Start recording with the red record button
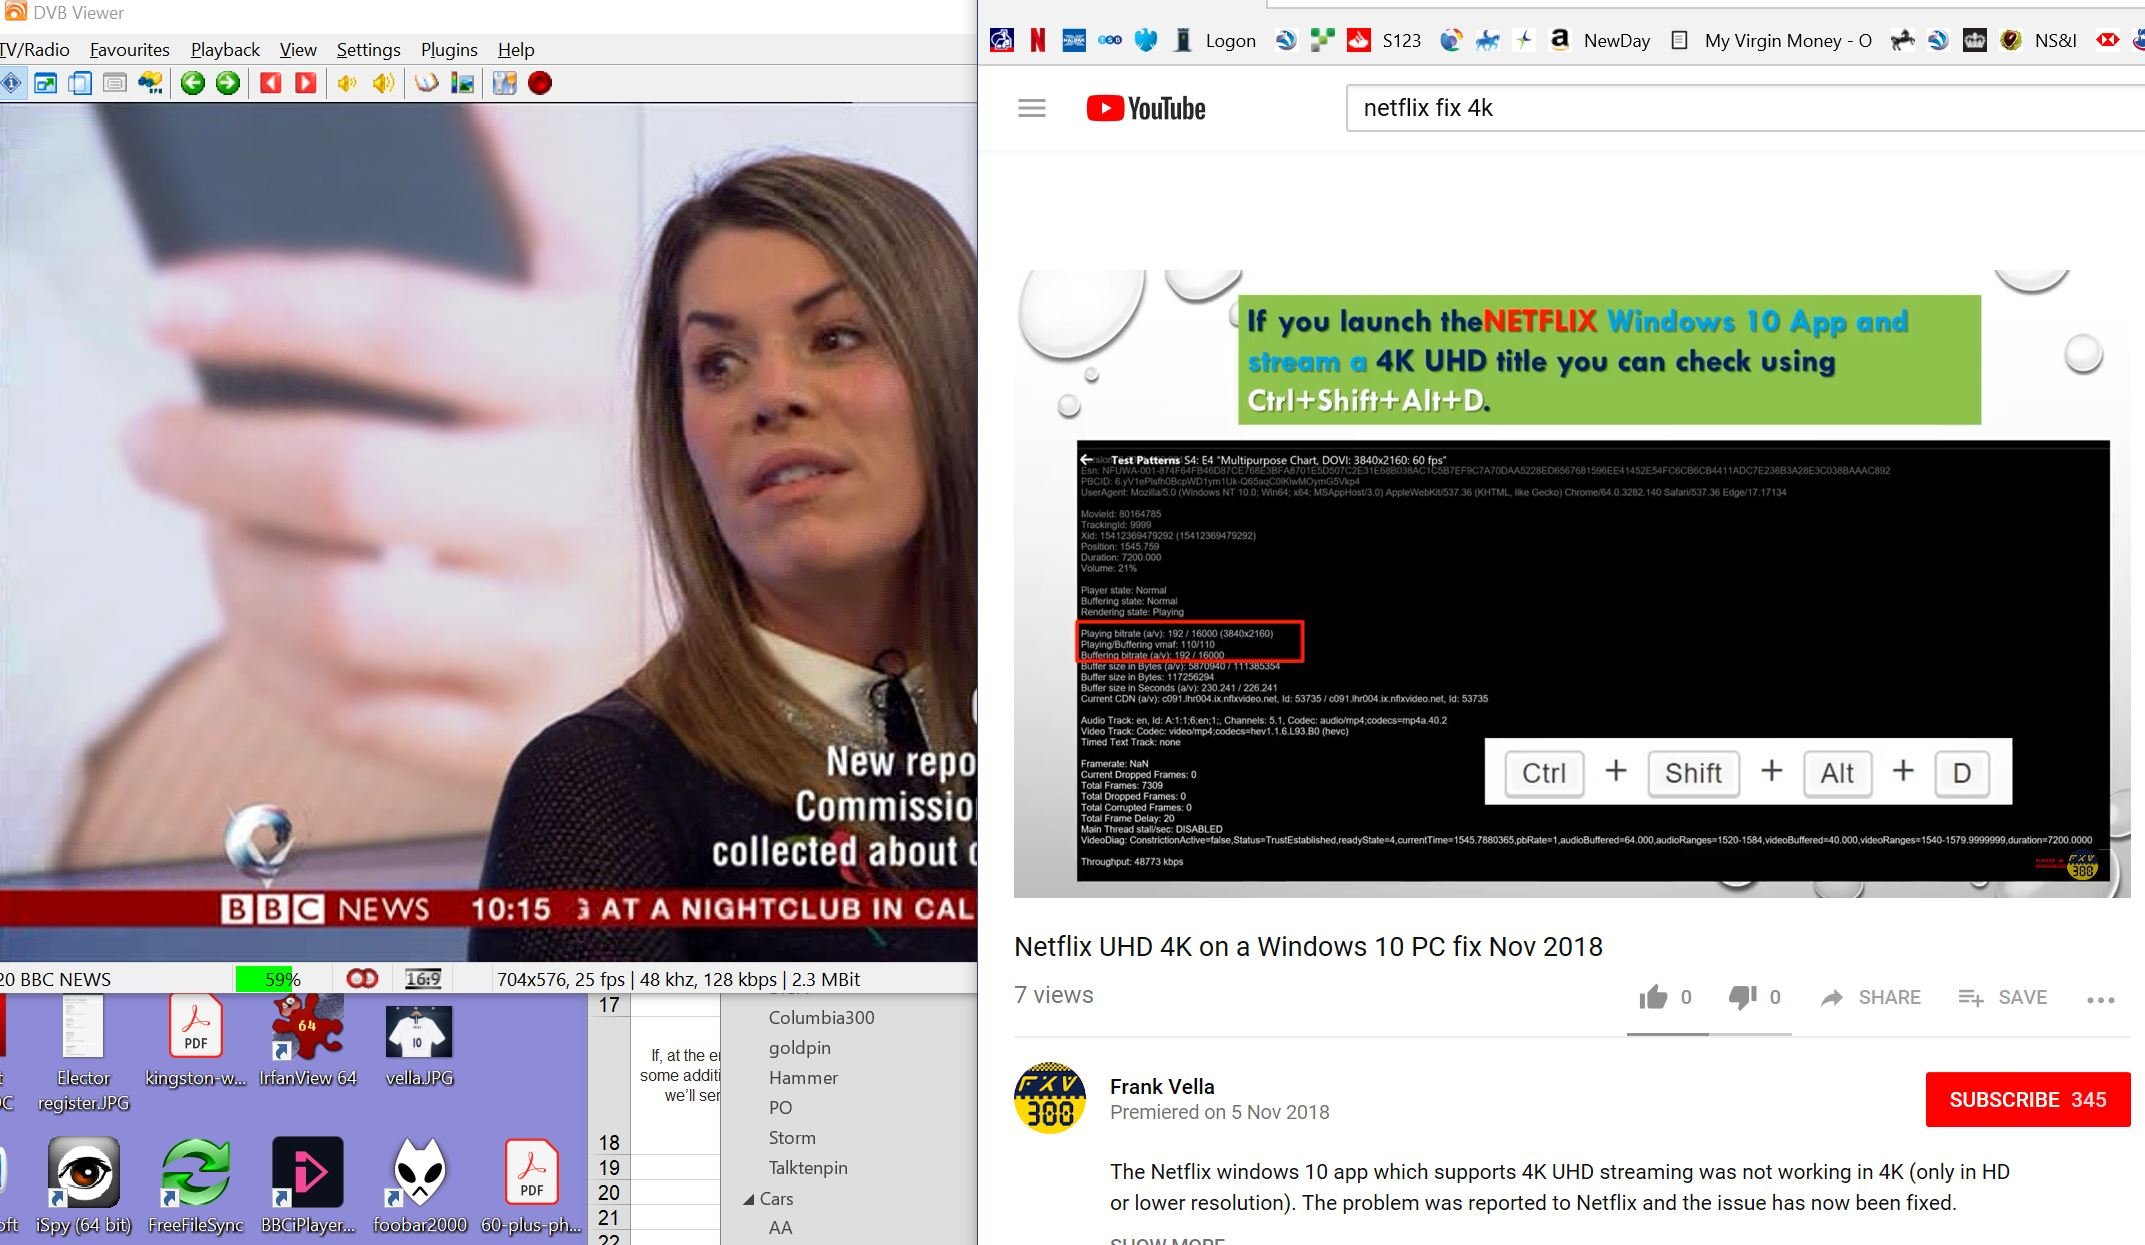Screen dimensions: 2145x1245 [540, 83]
